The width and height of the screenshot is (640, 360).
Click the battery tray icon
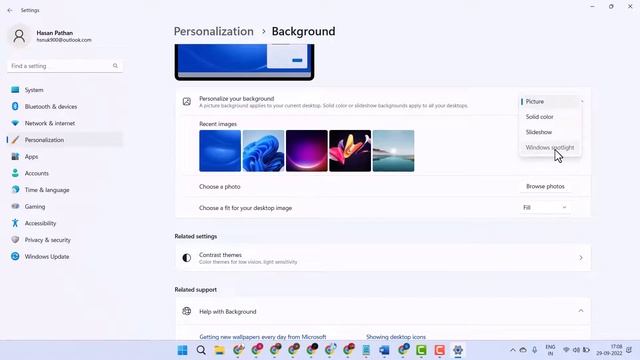(586, 350)
